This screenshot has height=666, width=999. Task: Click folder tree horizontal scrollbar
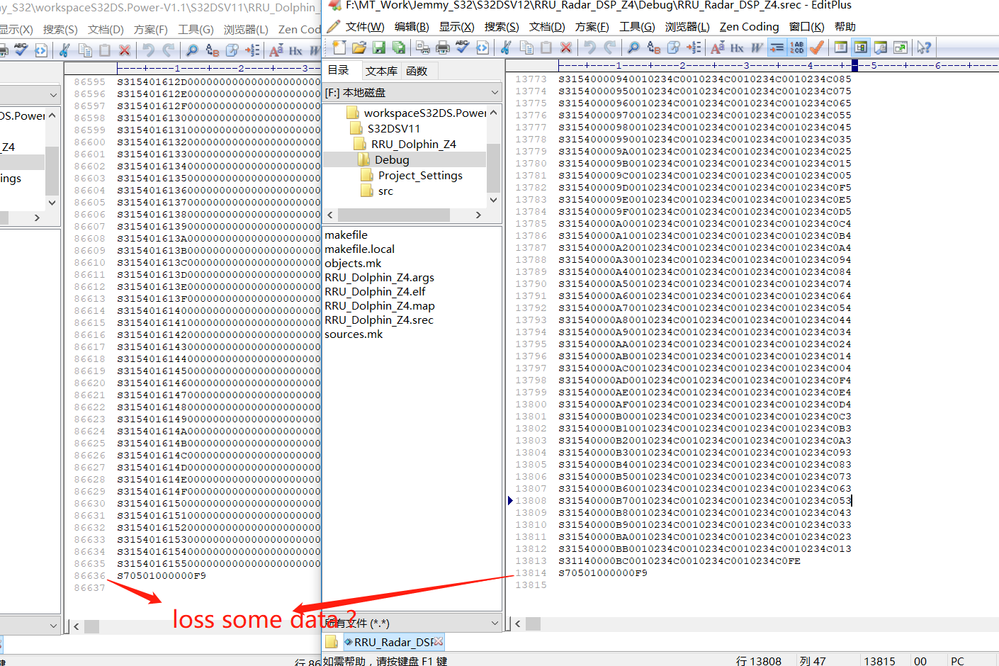pos(393,215)
